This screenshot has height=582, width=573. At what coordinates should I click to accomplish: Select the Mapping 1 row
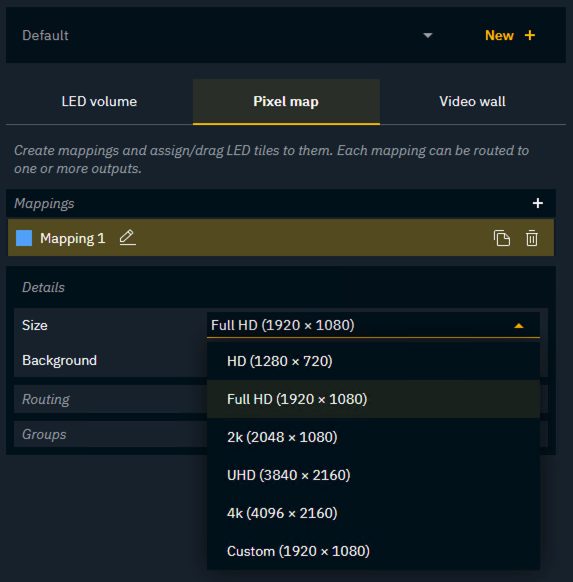281,238
